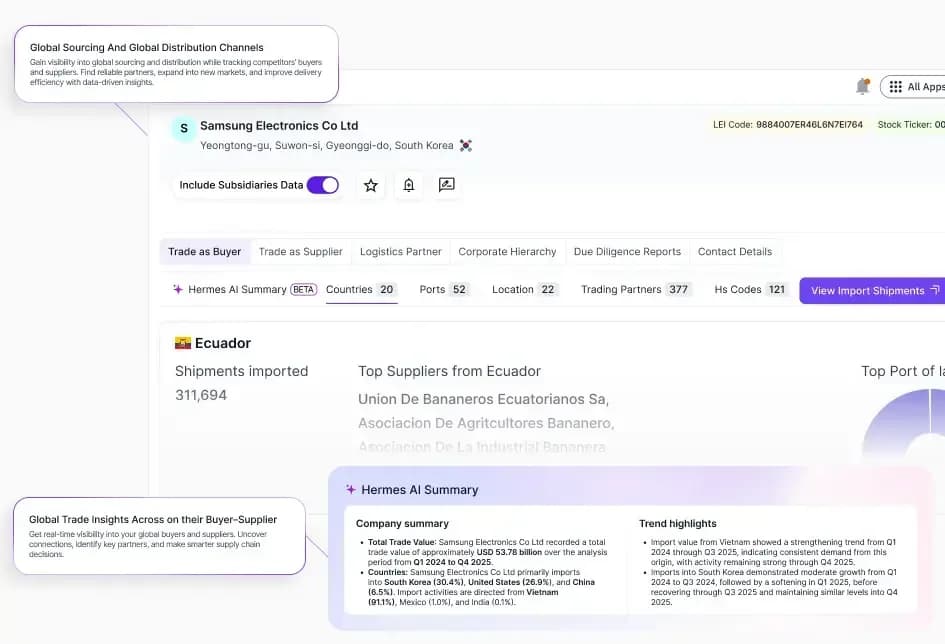Image resolution: width=945 pixels, height=644 pixels.
Task: Click the notes icon next to the alert
Action: coord(446,185)
